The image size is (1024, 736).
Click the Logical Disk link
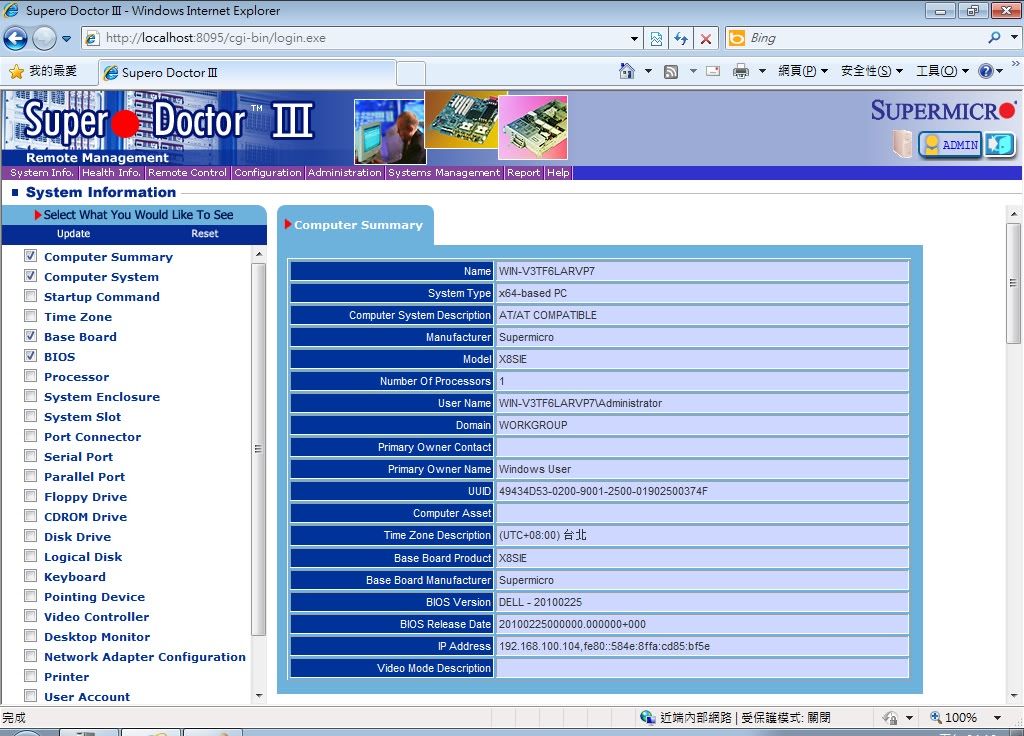83,557
